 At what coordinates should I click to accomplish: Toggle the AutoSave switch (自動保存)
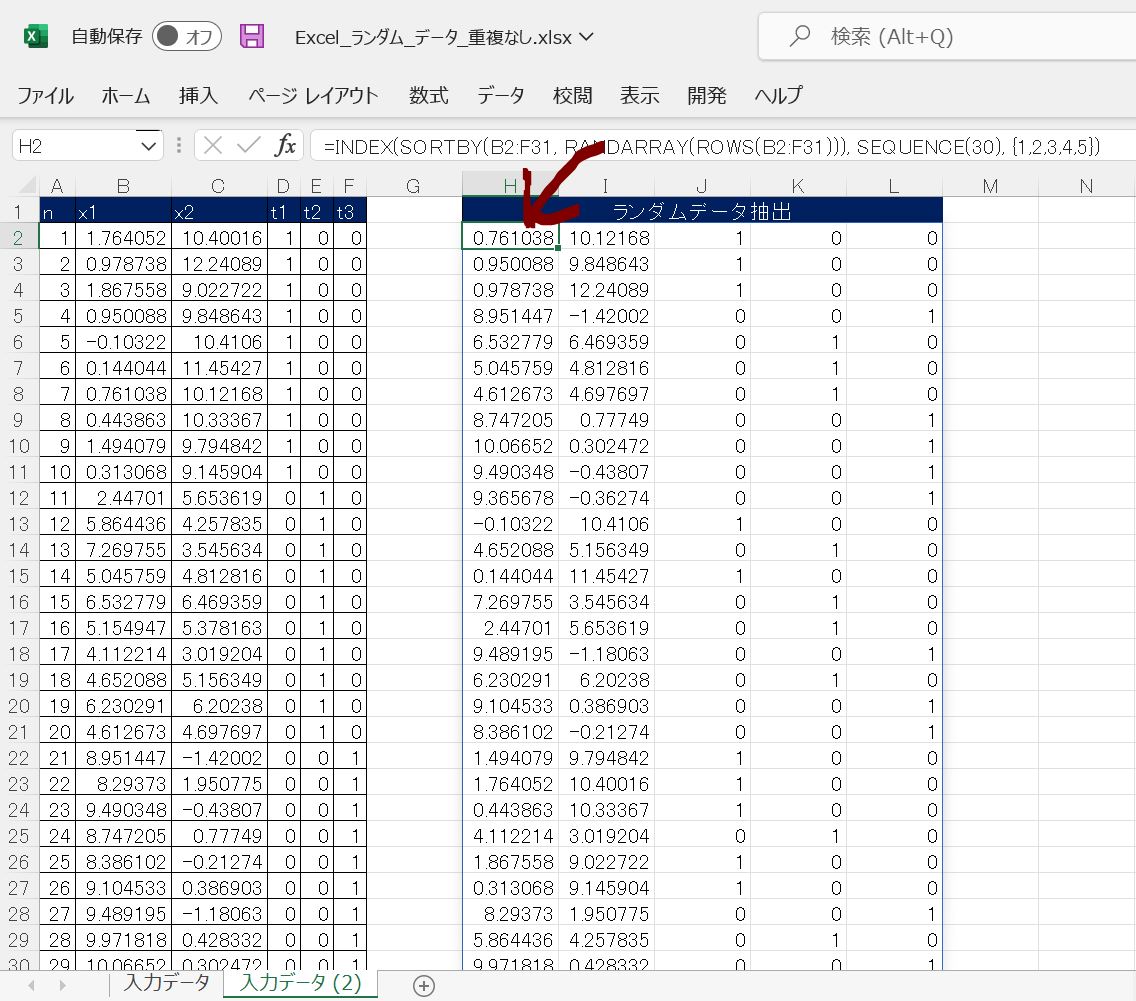(x=187, y=36)
